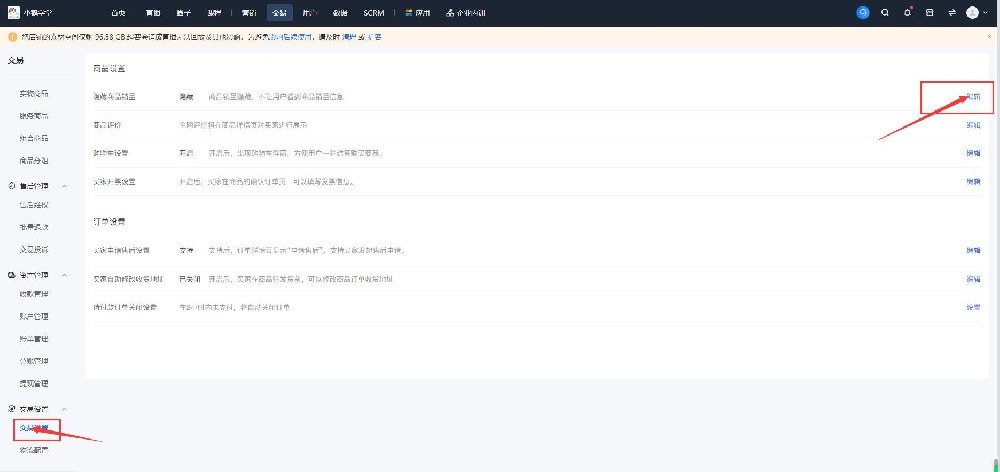Screen dimensions: 1000x472
Task: Select the active 交易 top navigation tab
Action: coord(279,13)
